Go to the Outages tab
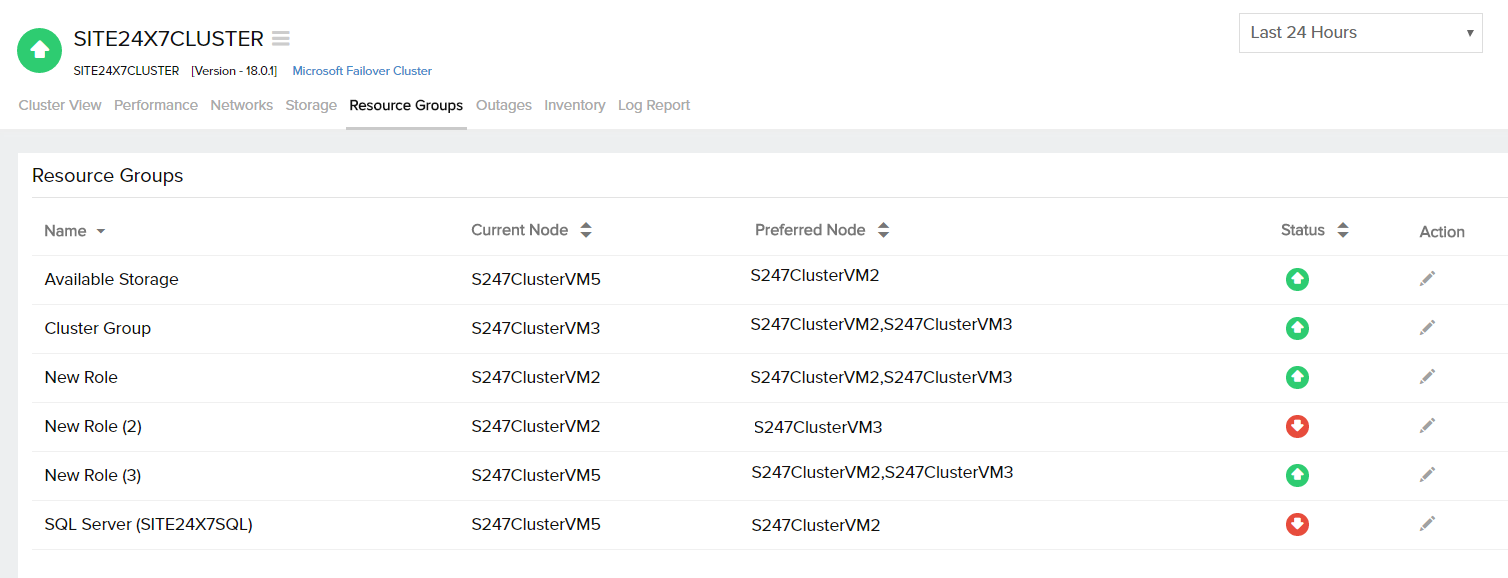1508x578 pixels. [x=504, y=105]
